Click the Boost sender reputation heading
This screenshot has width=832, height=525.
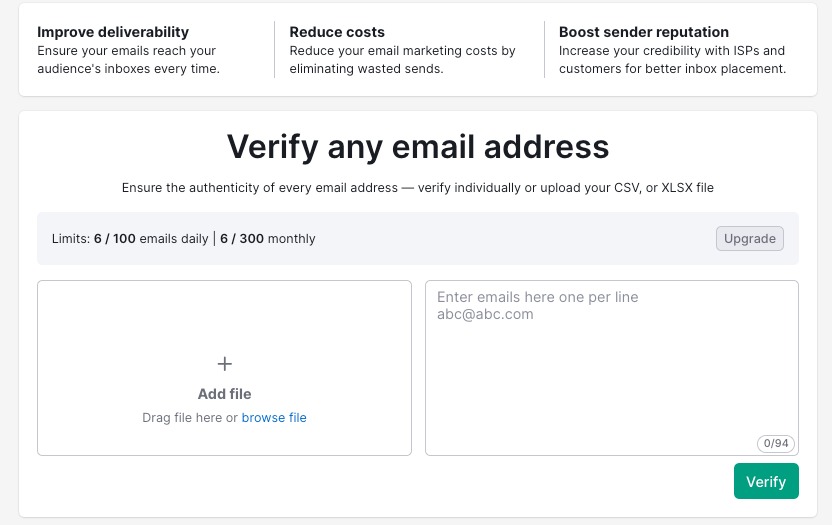click(644, 32)
